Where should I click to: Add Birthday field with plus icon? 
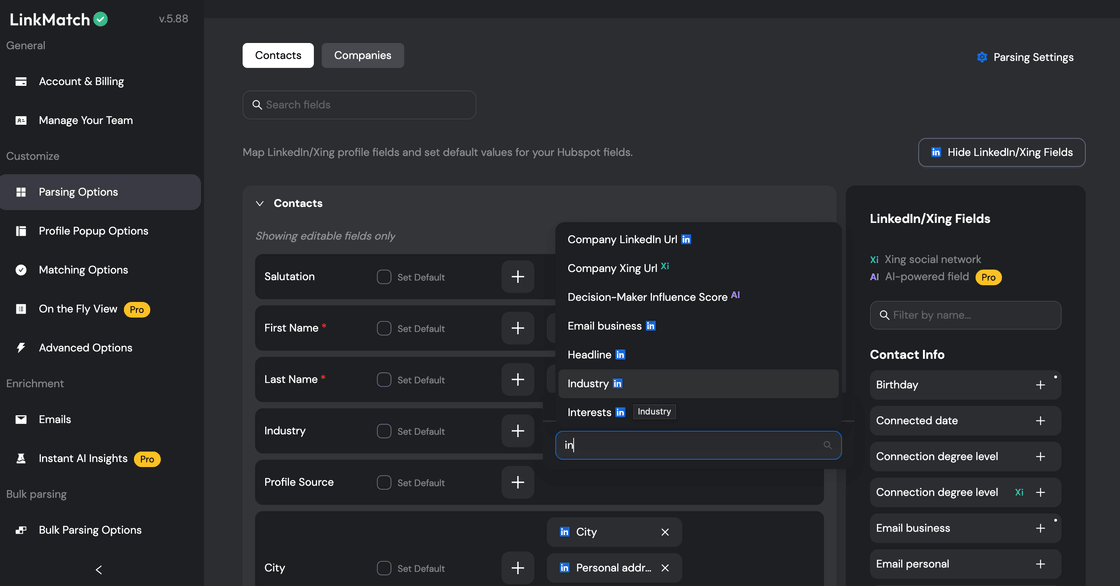(1040, 385)
